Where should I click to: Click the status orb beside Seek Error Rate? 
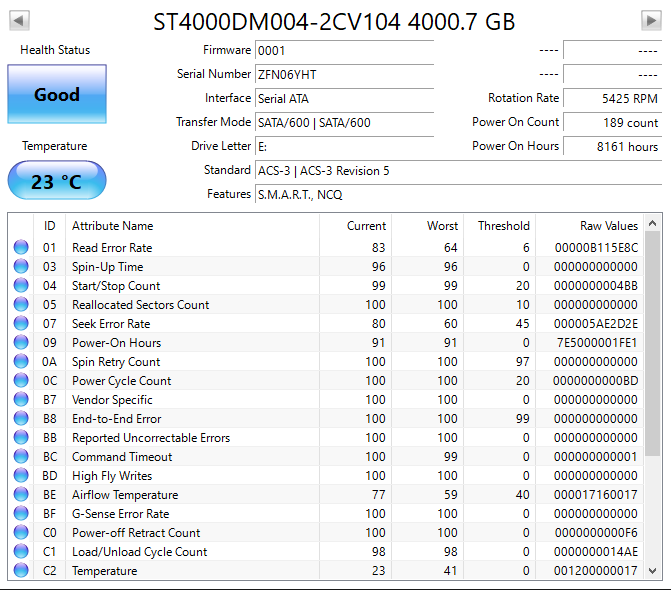click(21, 324)
